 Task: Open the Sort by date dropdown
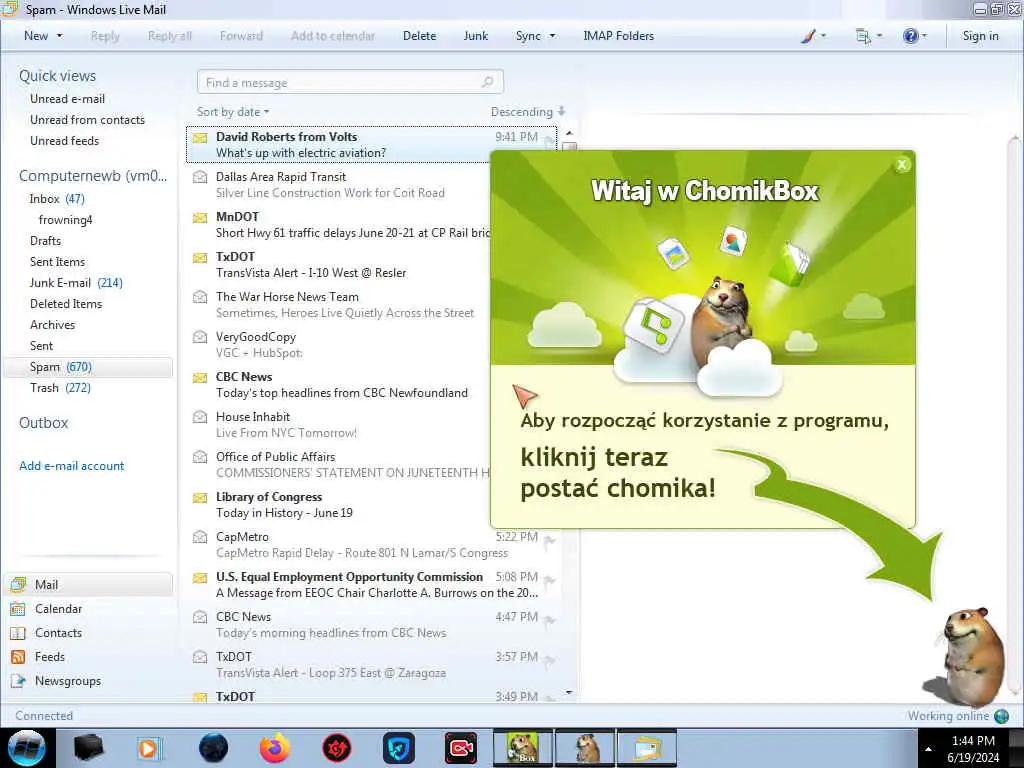pos(233,112)
